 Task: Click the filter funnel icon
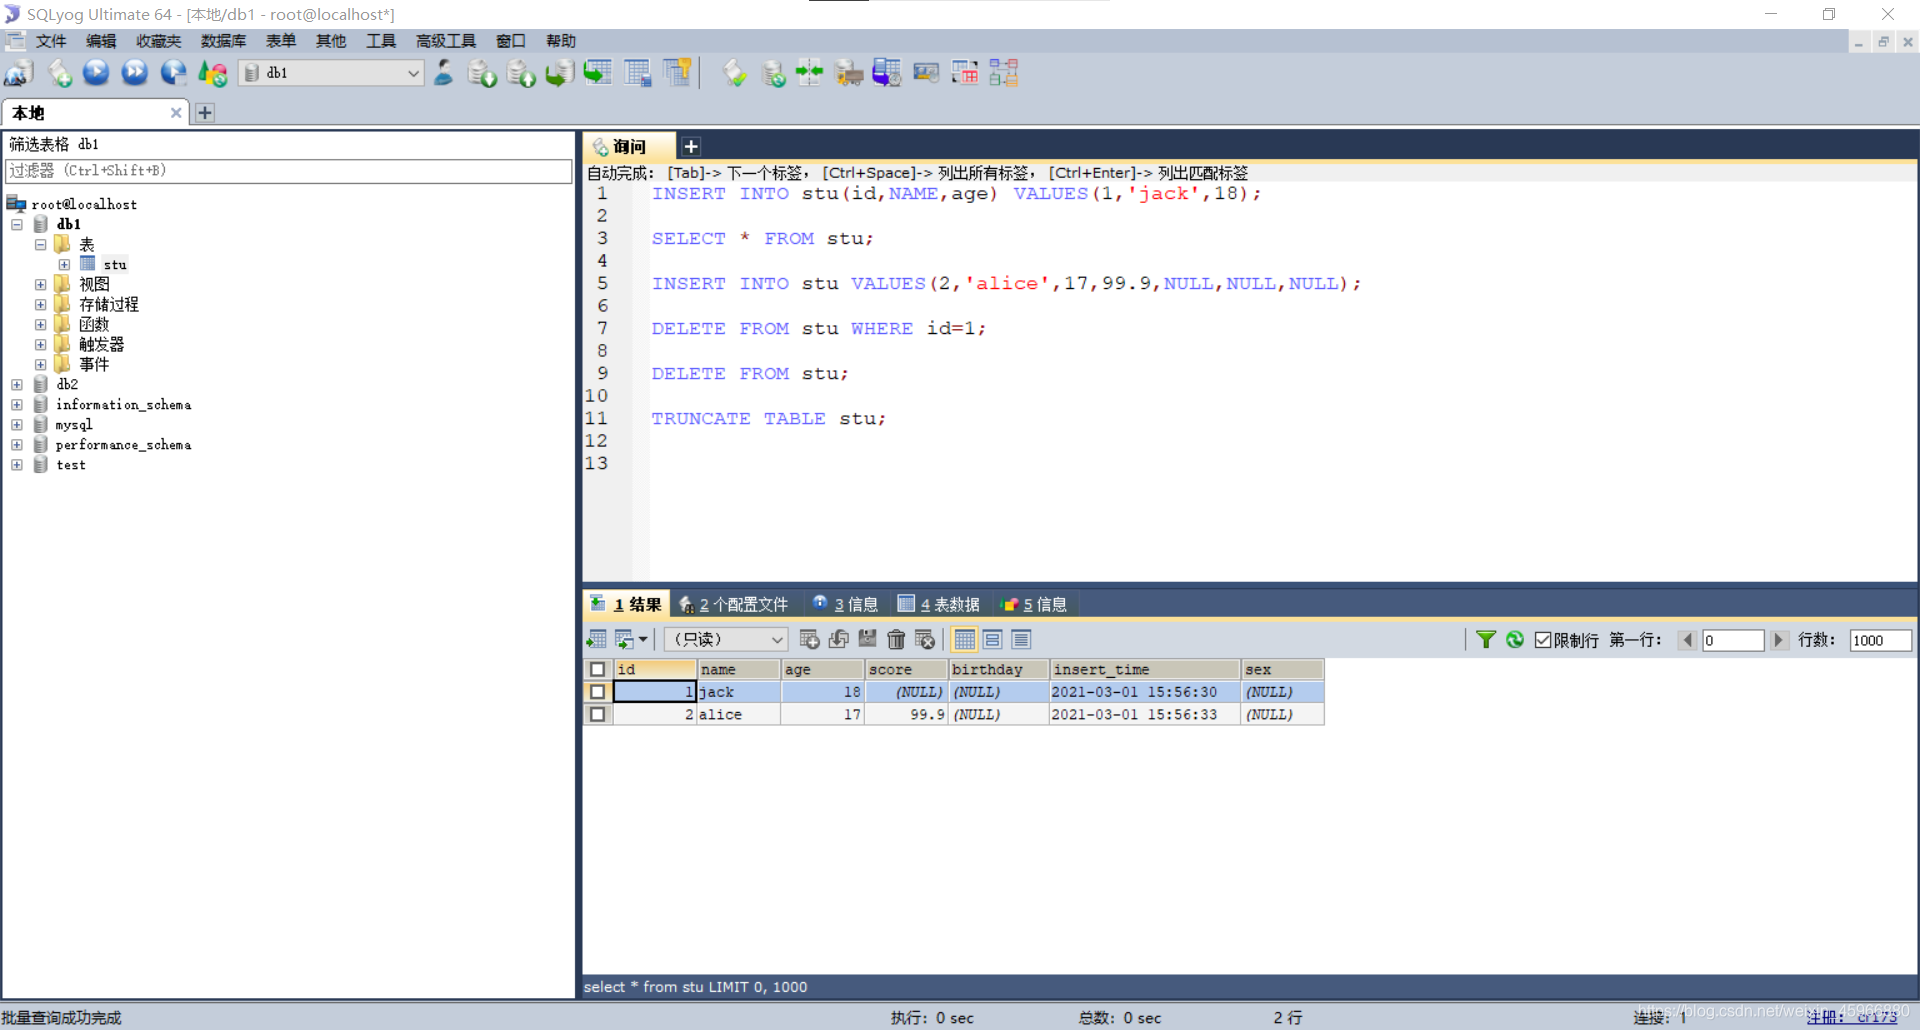point(1486,639)
